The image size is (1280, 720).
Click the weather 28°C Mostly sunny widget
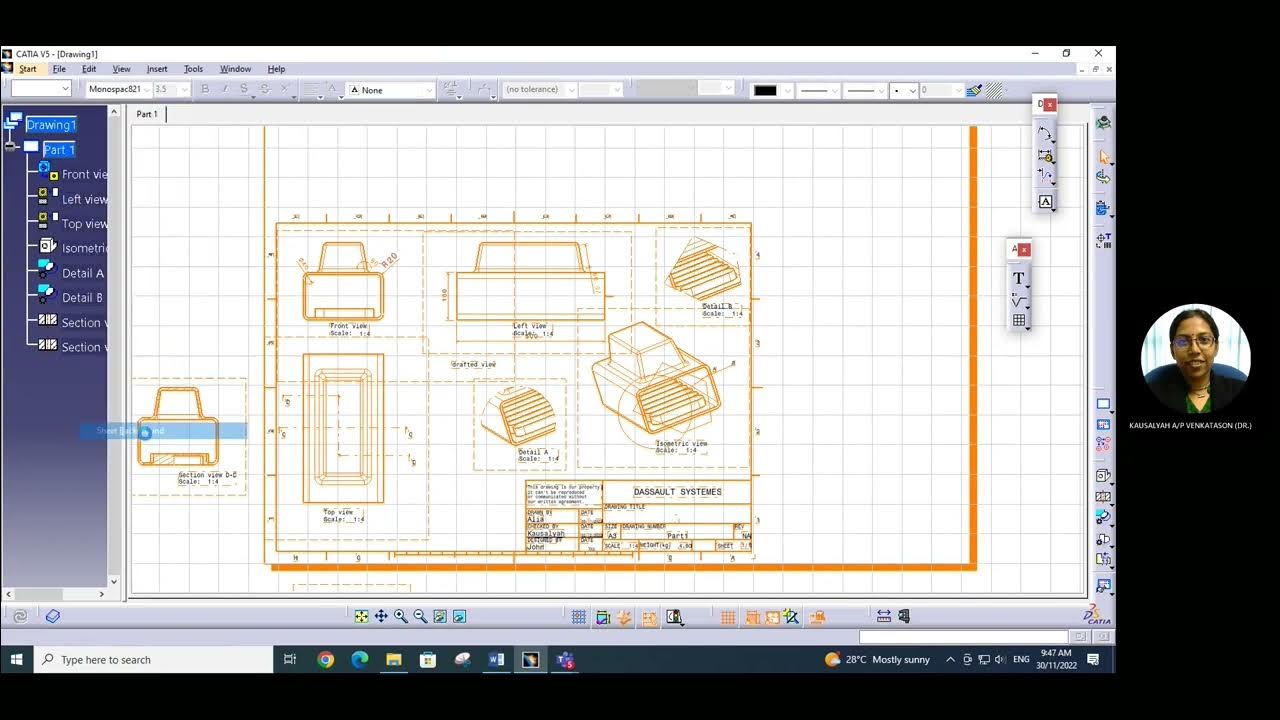[877, 659]
